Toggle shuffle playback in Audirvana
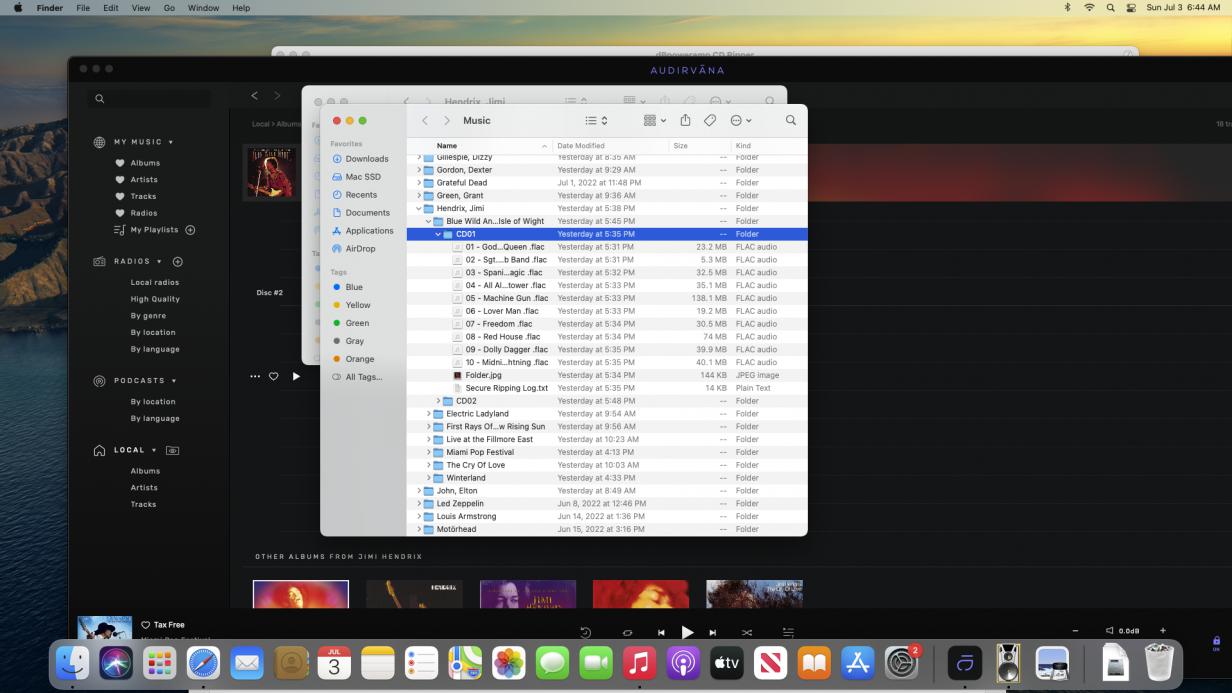 [x=746, y=632]
